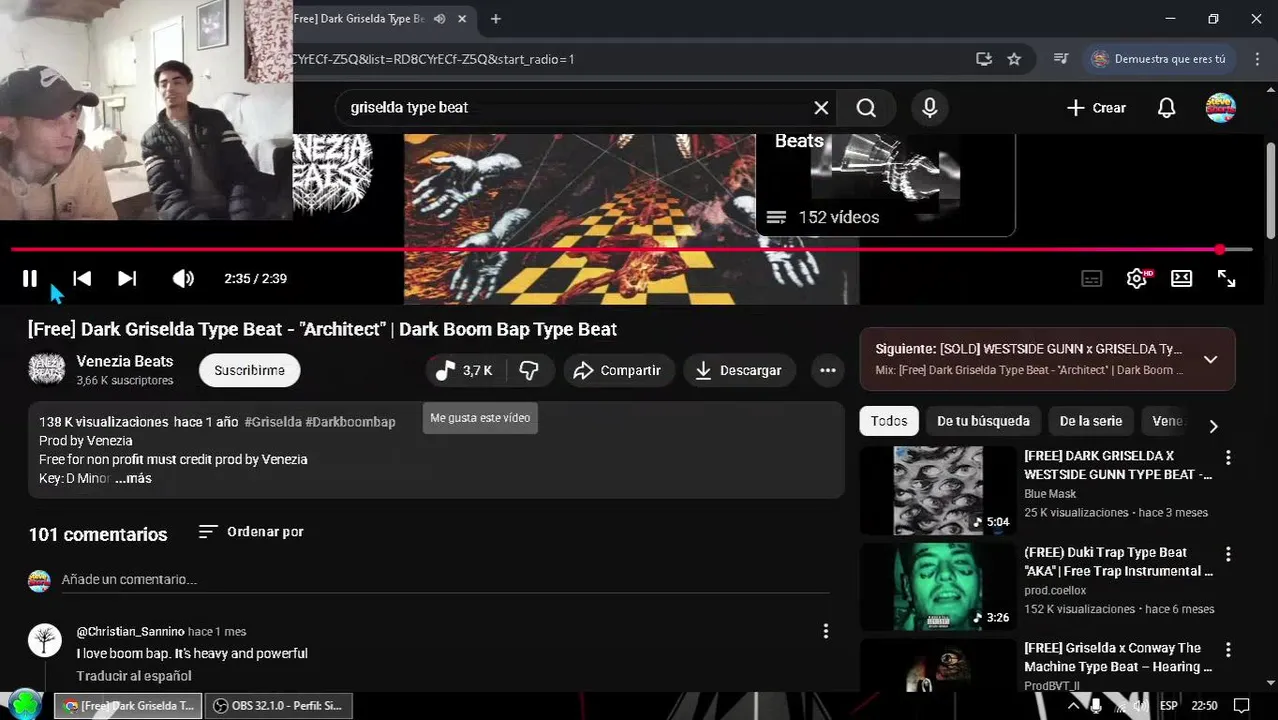Open the Chrome three-dot menu

(1257, 59)
